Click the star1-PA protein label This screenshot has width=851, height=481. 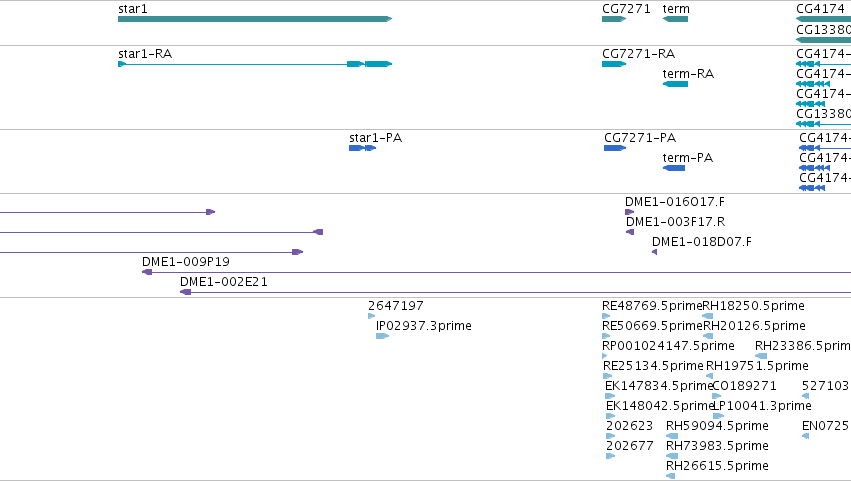(375, 138)
